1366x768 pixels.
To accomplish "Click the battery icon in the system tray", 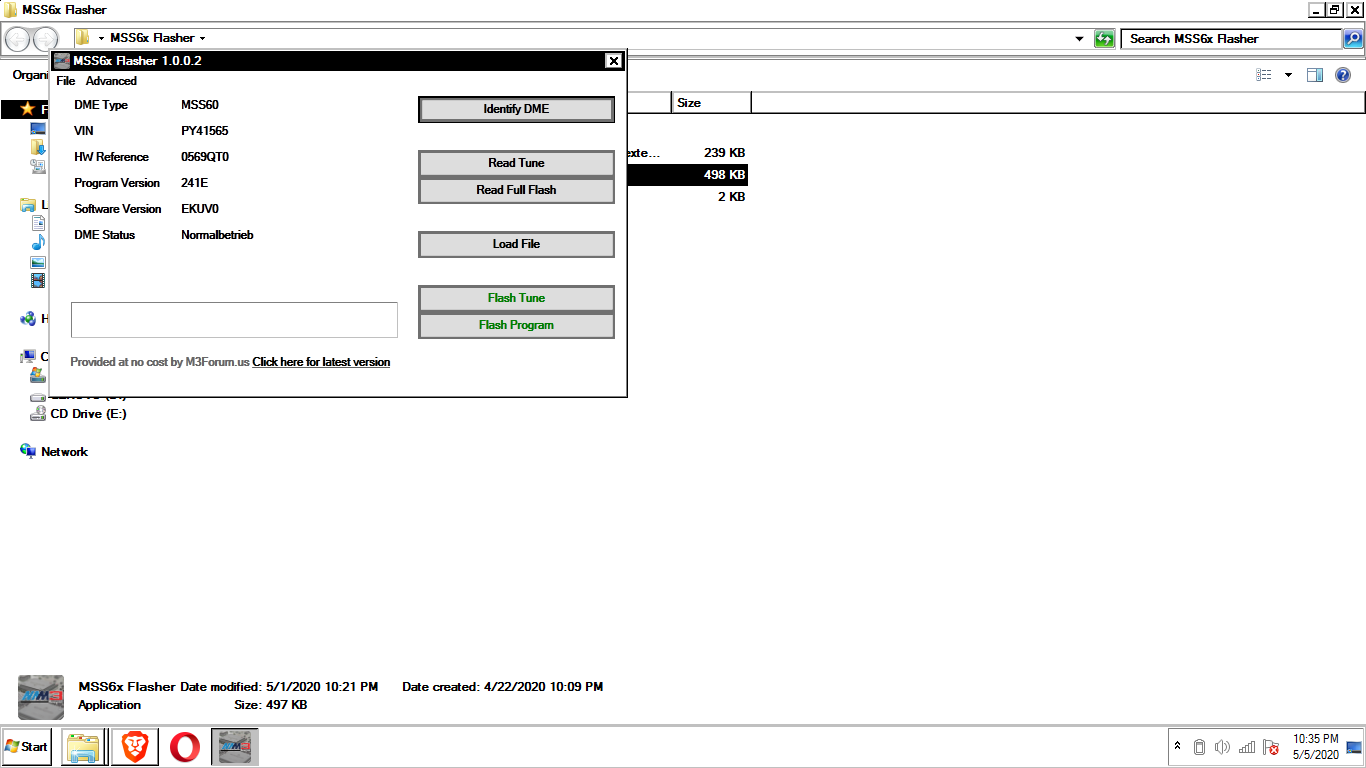I will 1197,747.
